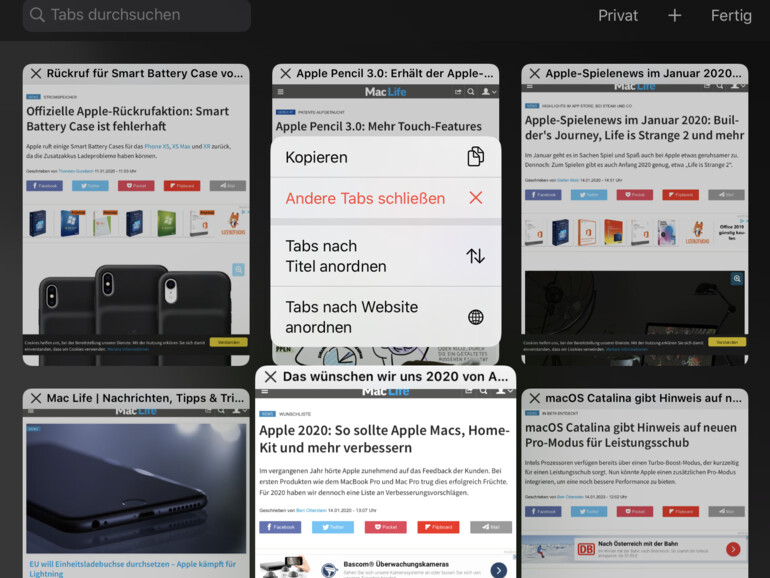
Task: Close the Mac Life Nachrichten tab
Action: coord(36,398)
